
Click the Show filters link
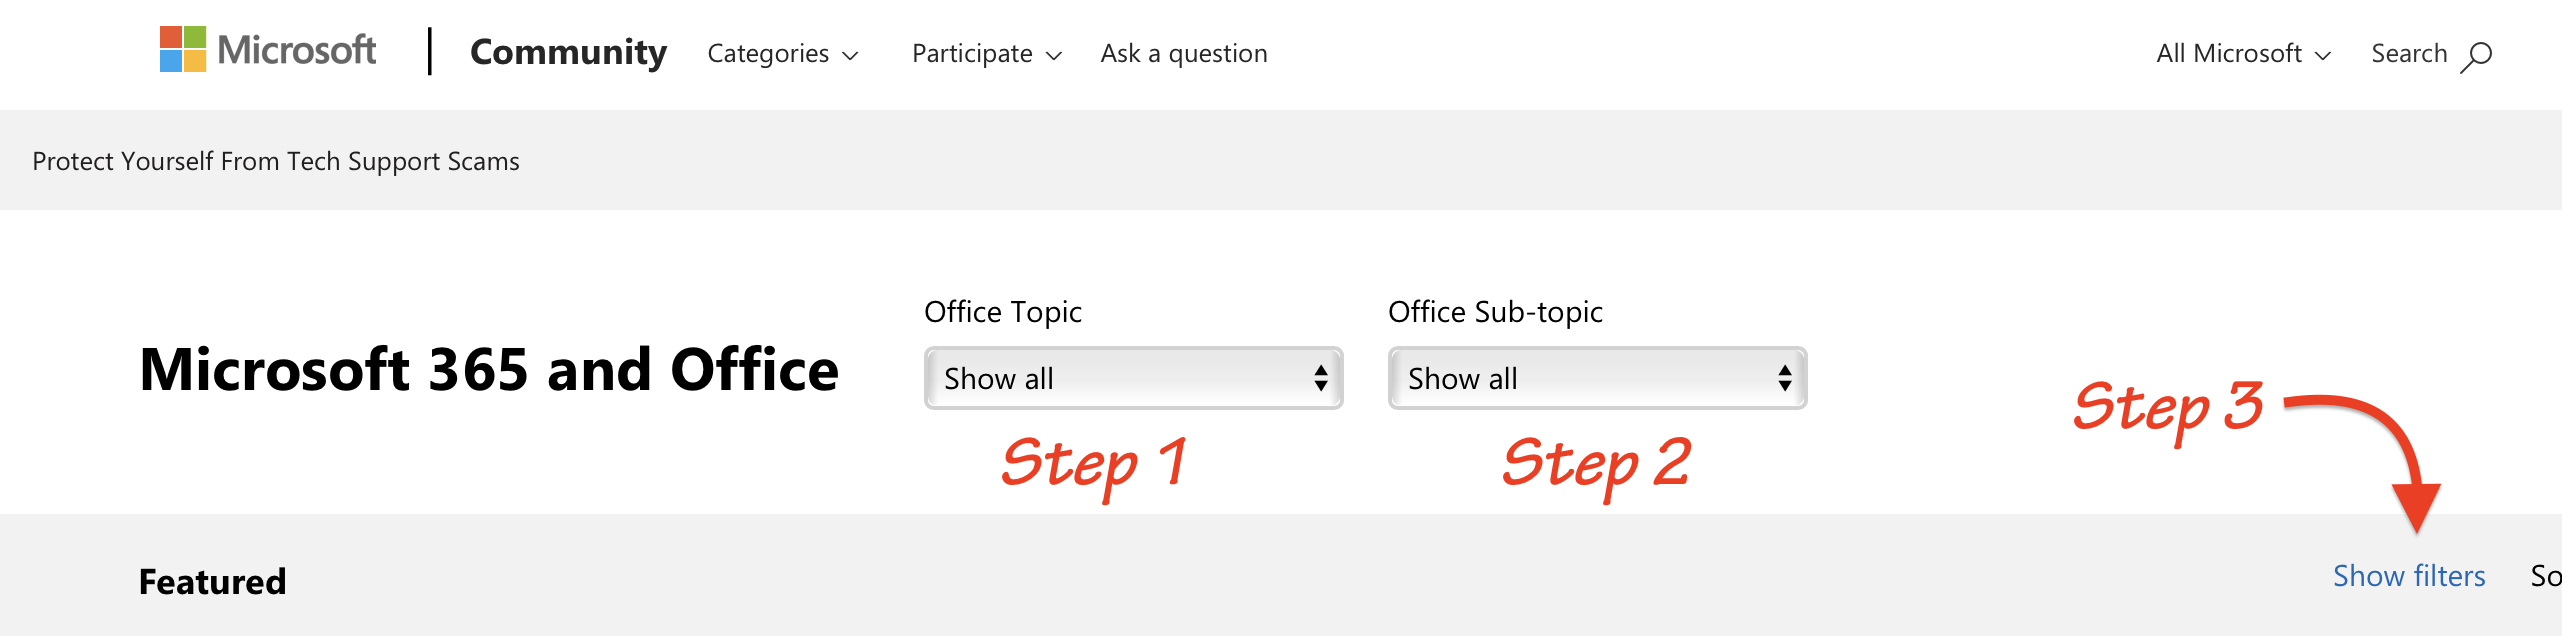coord(2408,576)
